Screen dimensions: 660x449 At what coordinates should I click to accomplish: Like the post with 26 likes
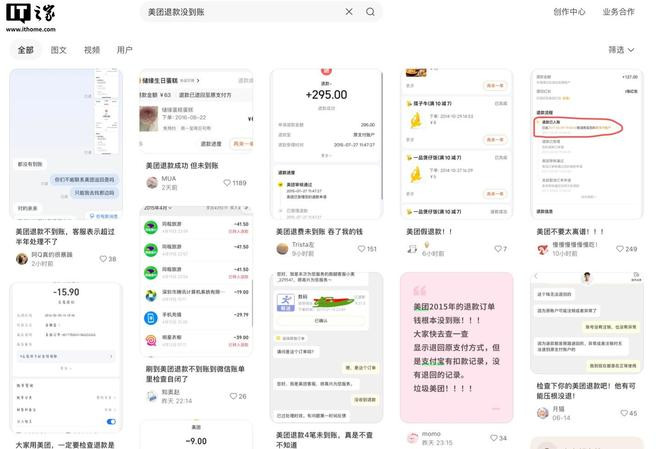click(x=233, y=396)
